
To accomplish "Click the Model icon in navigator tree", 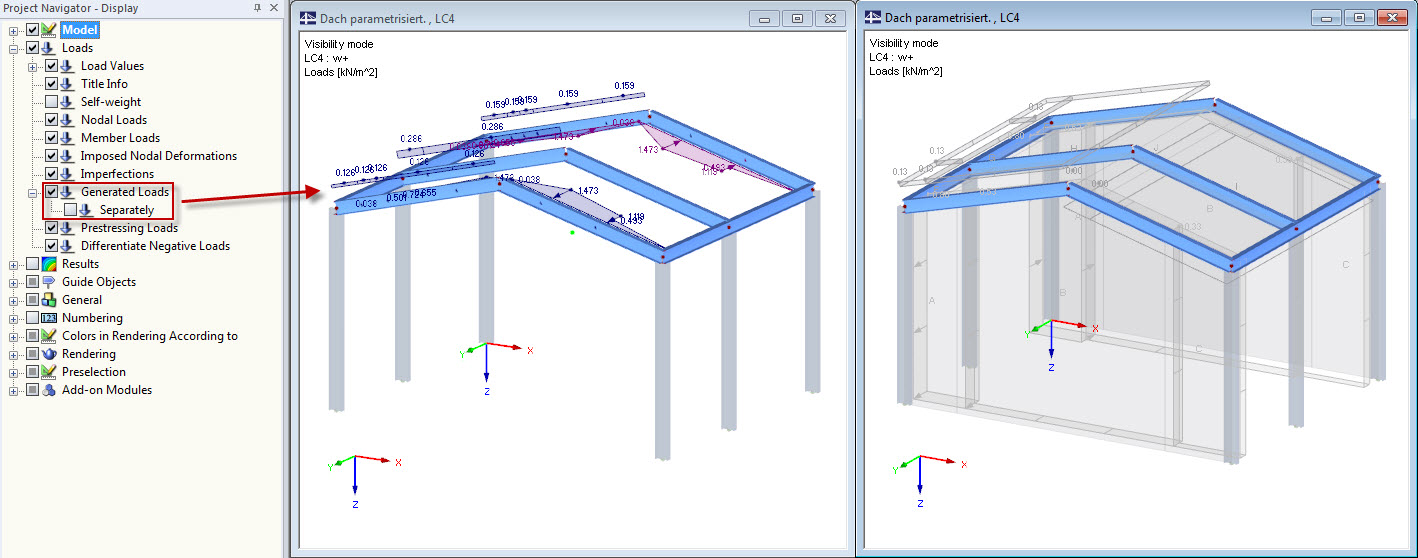I will (x=49, y=30).
